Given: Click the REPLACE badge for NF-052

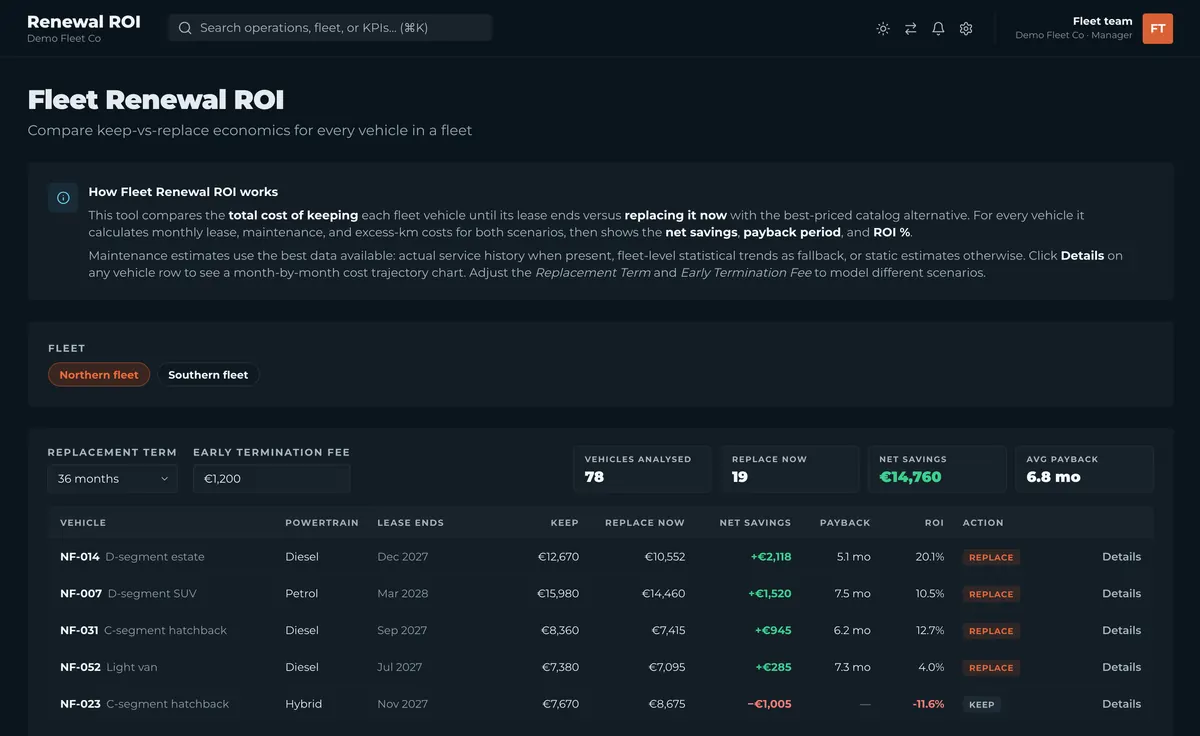Looking at the screenshot, I should click(x=991, y=667).
